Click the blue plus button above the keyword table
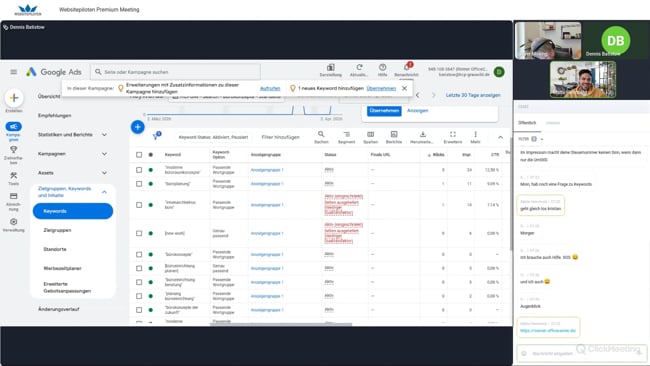The height and width of the screenshot is (366, 650). 138,127
